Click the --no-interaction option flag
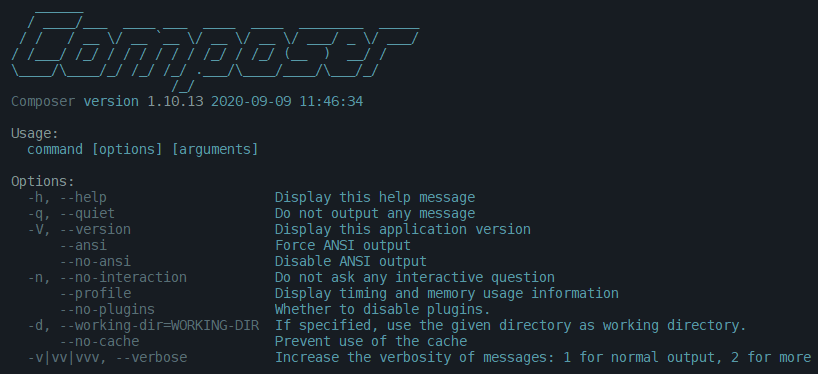The height and width of the screenshot is (374, 818). point(123,278)
